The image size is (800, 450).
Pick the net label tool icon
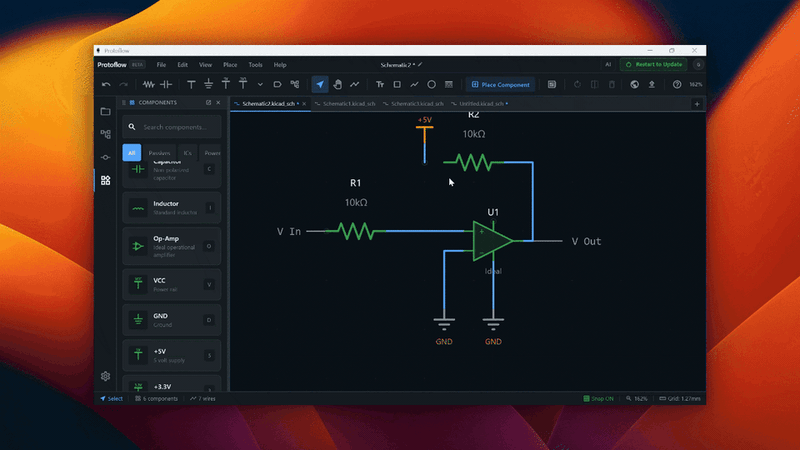point(278,85)
